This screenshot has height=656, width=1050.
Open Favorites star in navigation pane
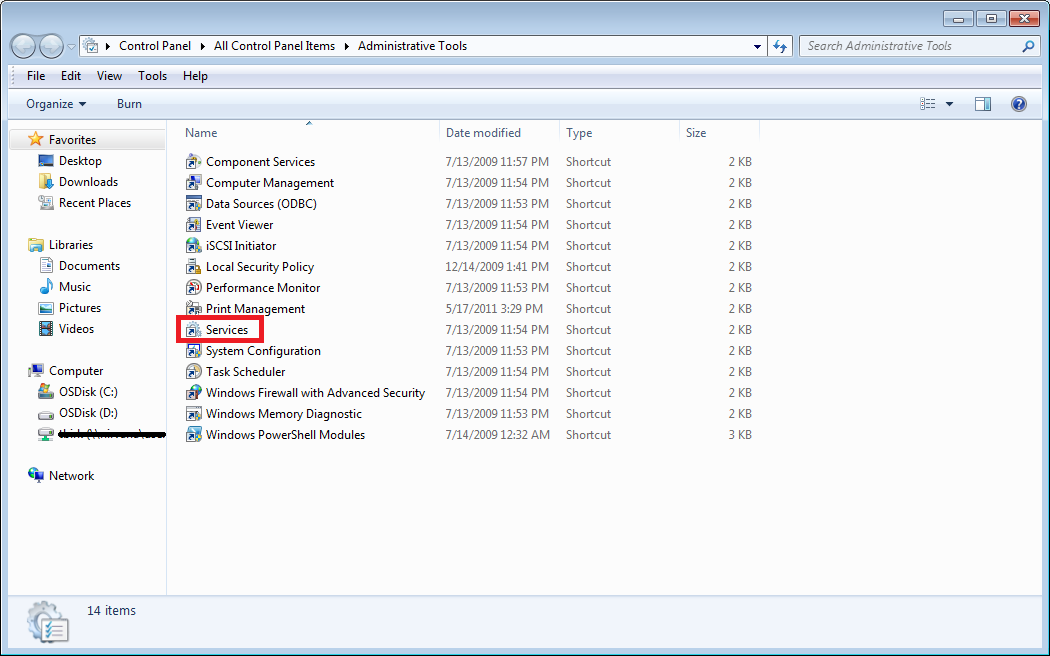[x=35, y=139]
